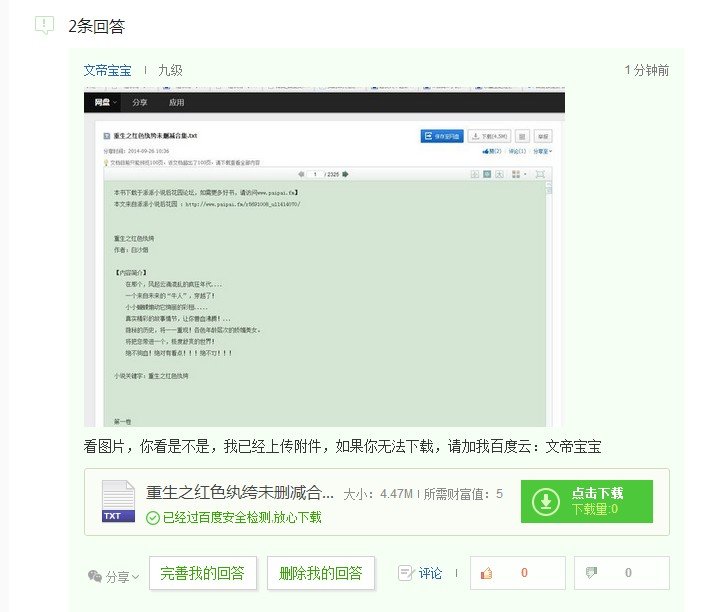Click the download arrow circle icon
This screenshot has width=713, height=612.
[x=546, y=502]
